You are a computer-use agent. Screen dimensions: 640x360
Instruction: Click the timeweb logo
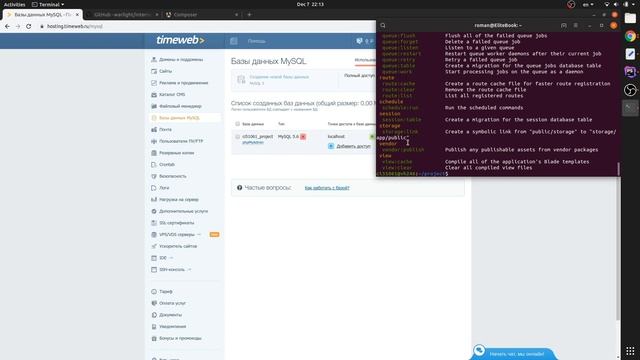point(180,40)
